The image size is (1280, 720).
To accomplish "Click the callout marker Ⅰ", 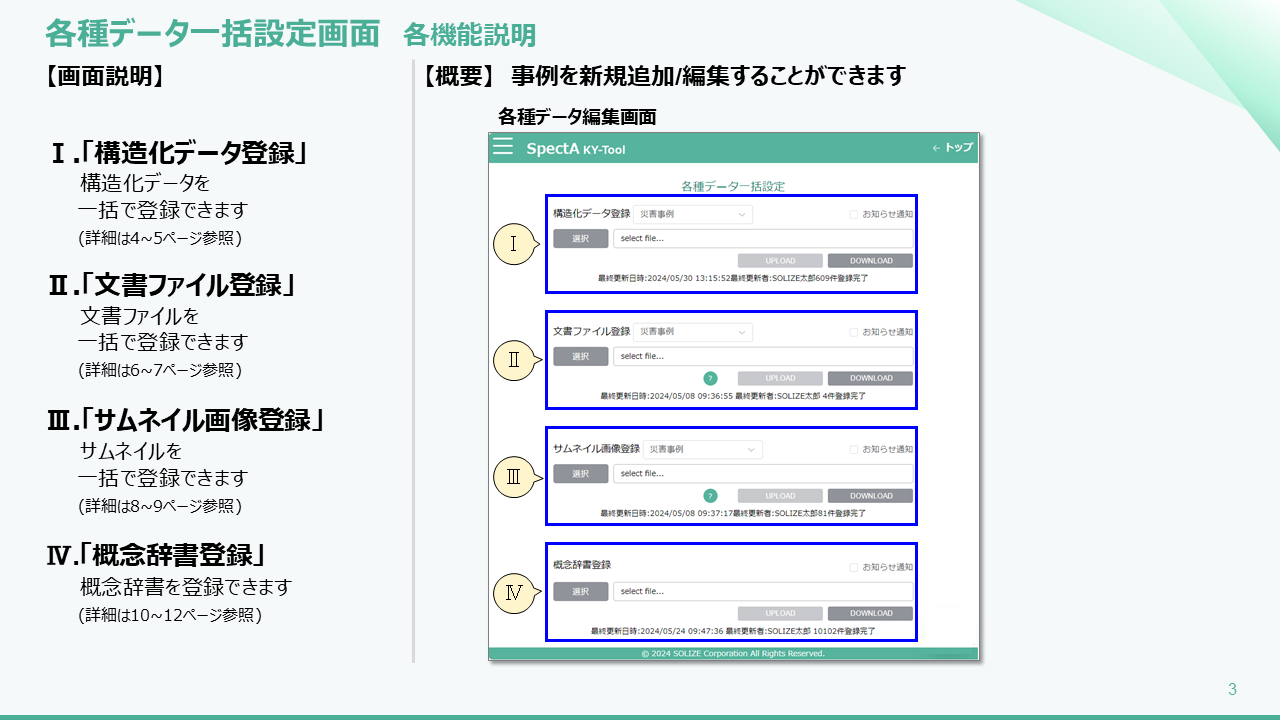I will click(514, 243).
